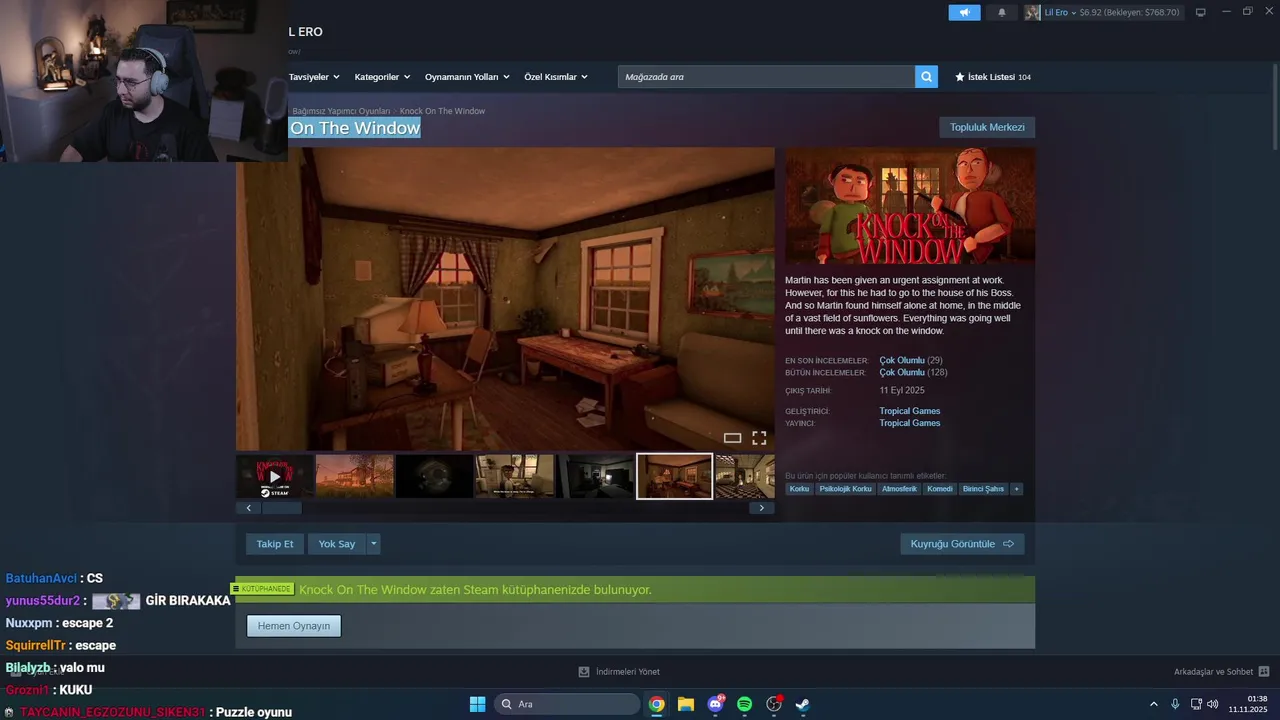This screenshot has height=720, width=1280.
Task: Expand the Özel Kısımlar menu
Action: [x=556, y=77]
